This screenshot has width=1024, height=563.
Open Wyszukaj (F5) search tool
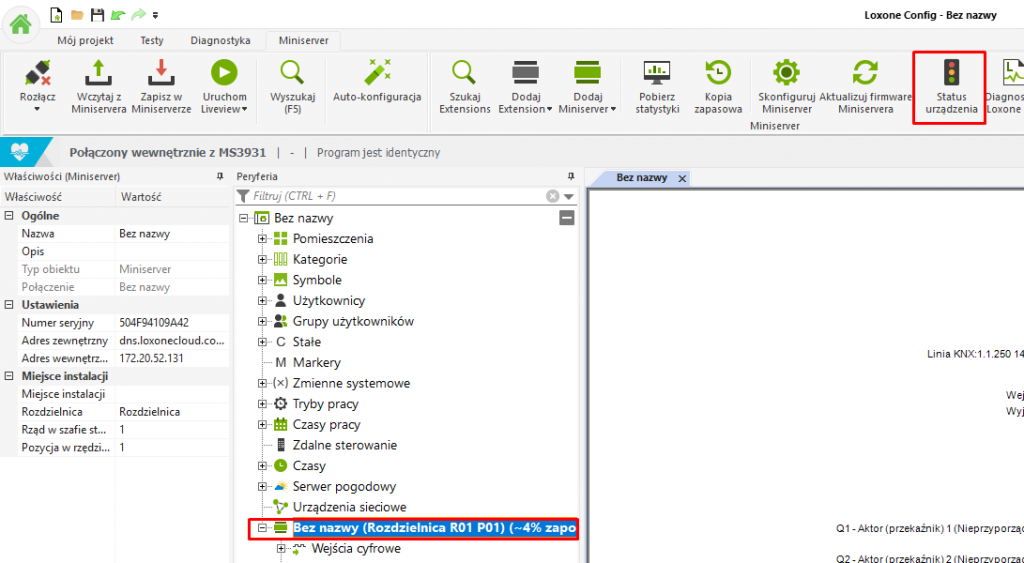(x=292, y=74)
